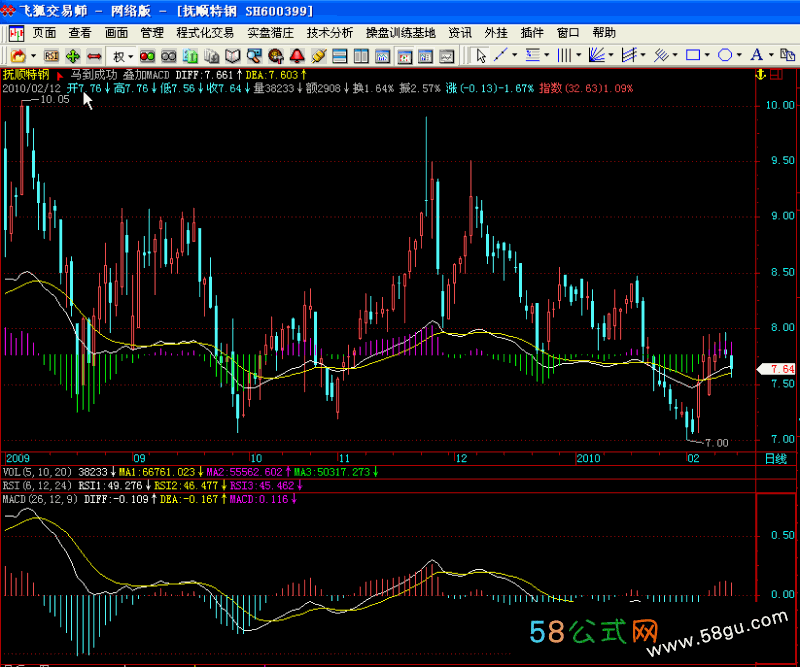Screen dimensions: 800x667
Task: Open the 资讯 menu
Action: click(460, 33)
